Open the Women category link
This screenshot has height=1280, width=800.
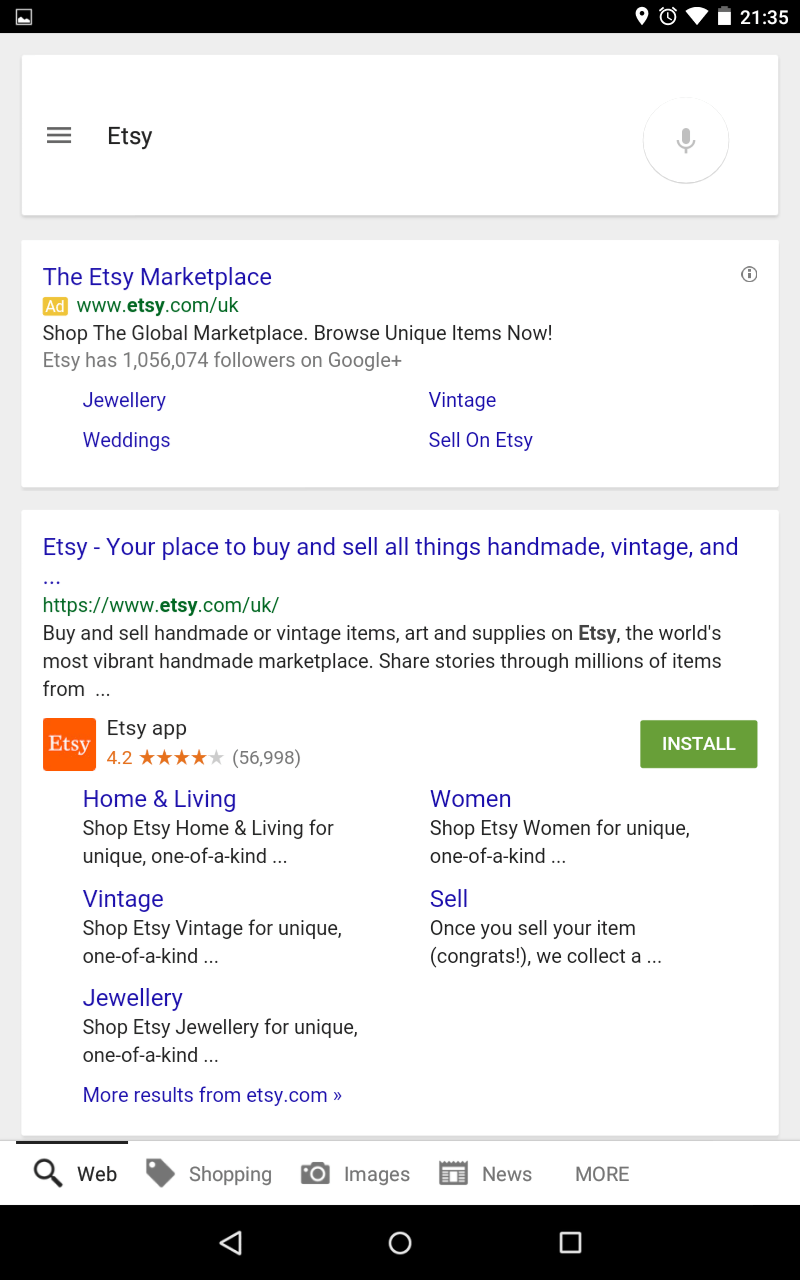[470, 799]
